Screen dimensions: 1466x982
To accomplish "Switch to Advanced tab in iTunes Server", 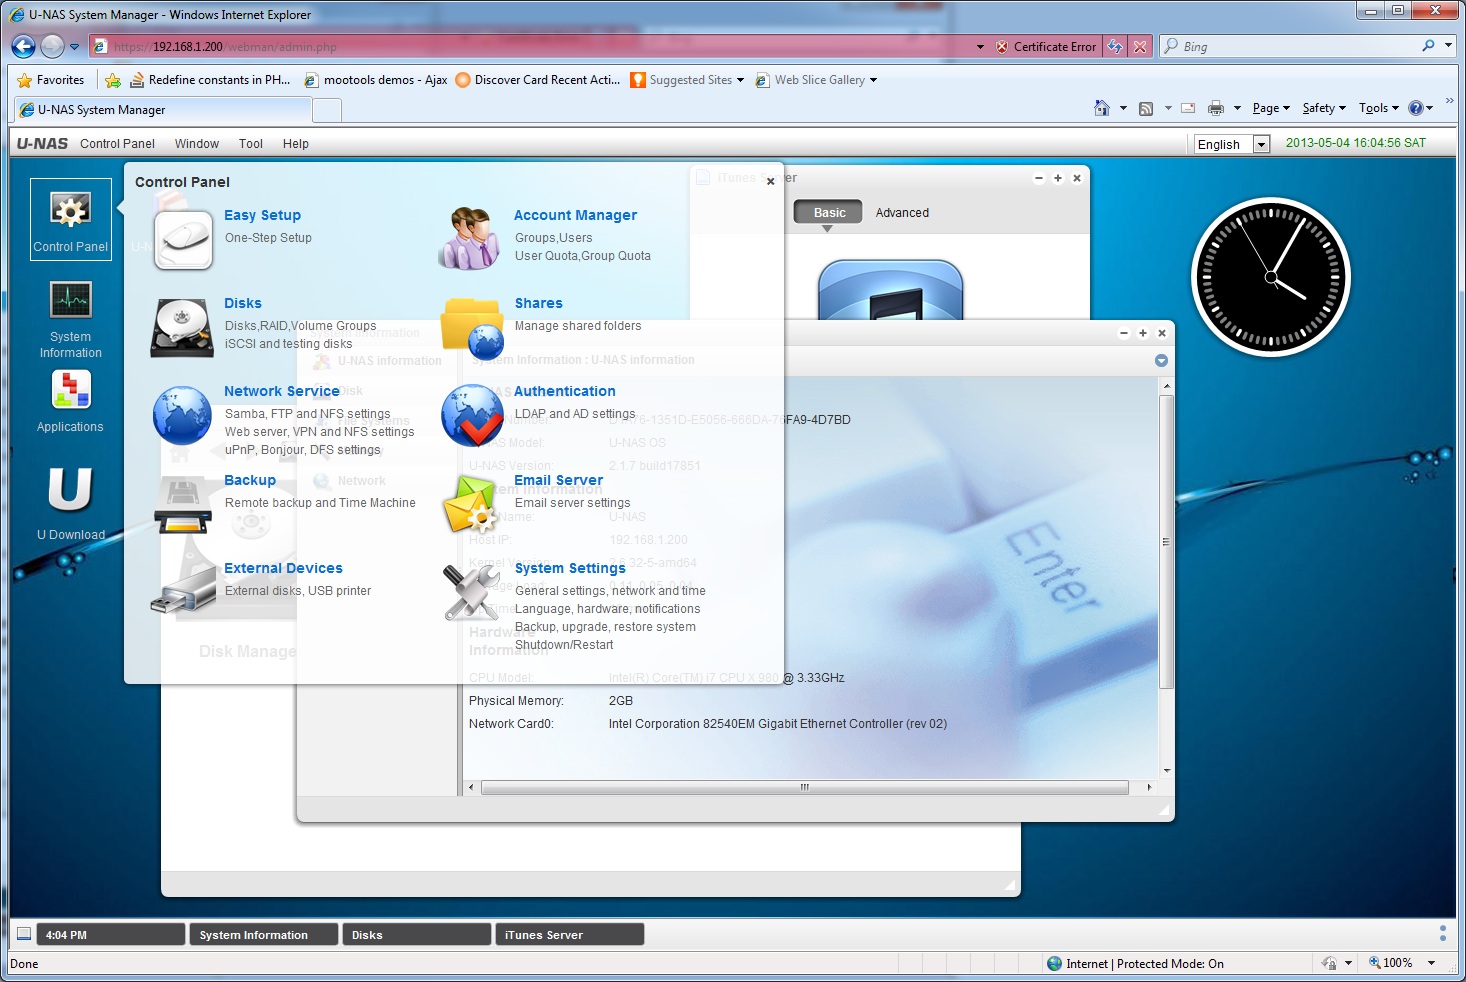I will pos(902,212).
